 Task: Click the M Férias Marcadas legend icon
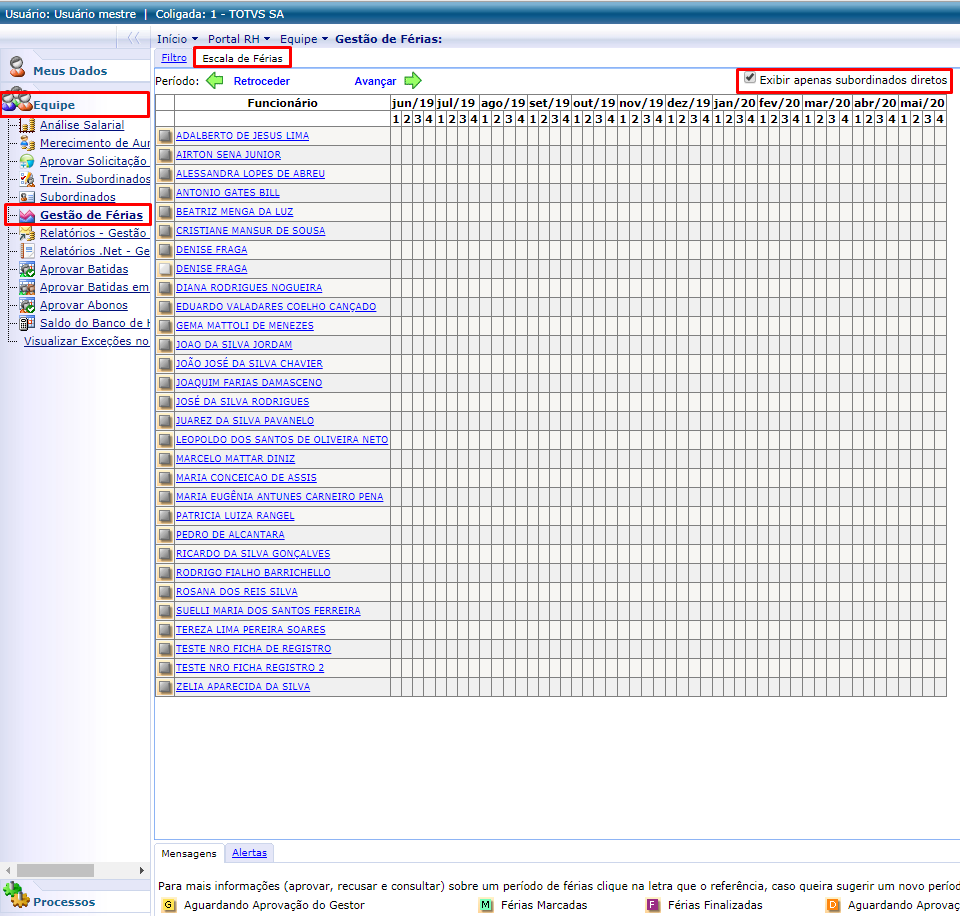[486, 905]
